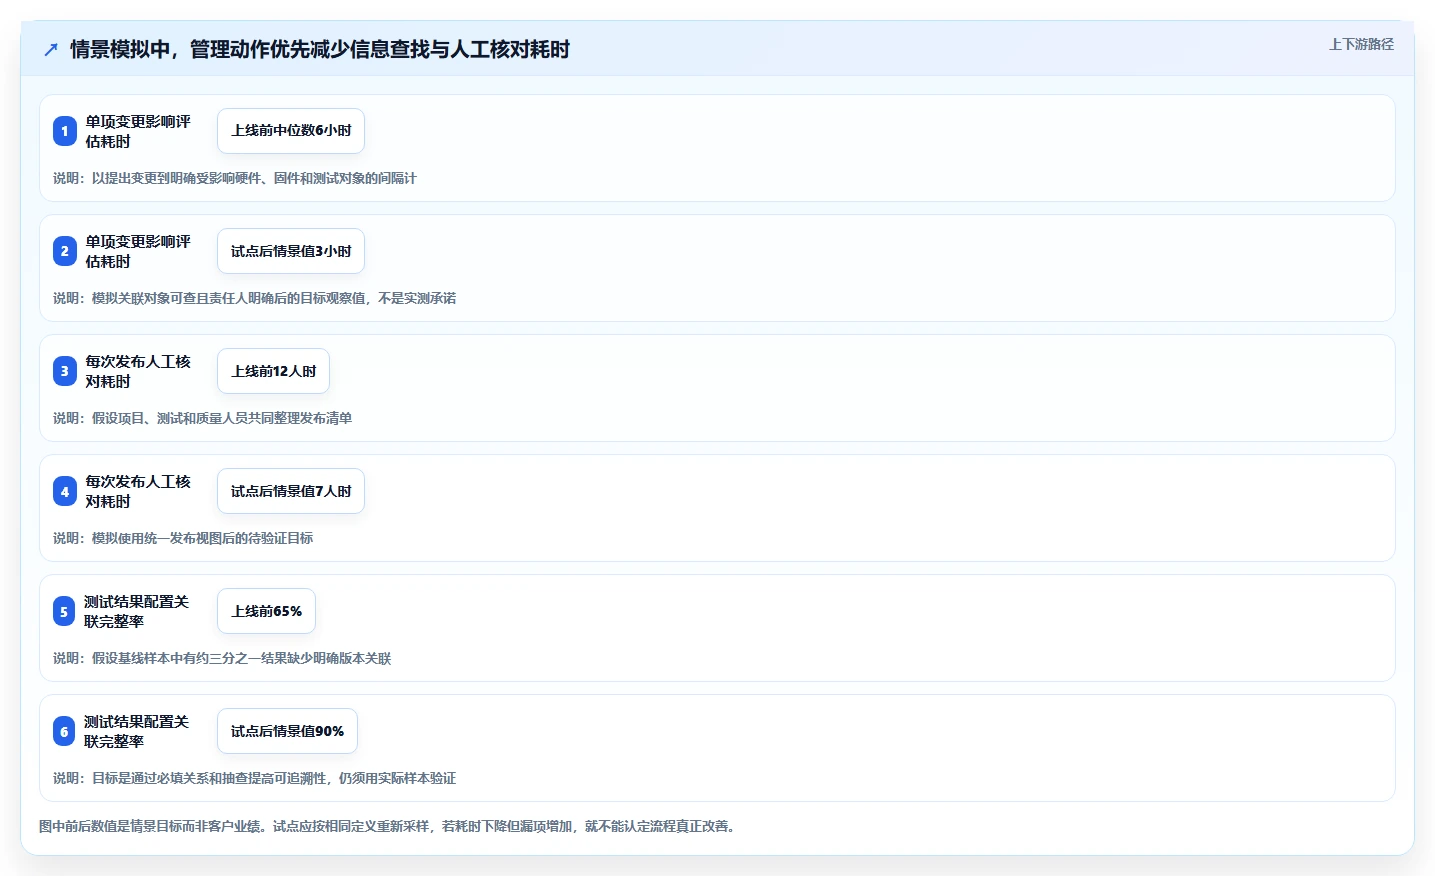The width and height of the screenshot is (1435, 876).
Task: Click the 上线前12人时 value chip
Action: 273,371
